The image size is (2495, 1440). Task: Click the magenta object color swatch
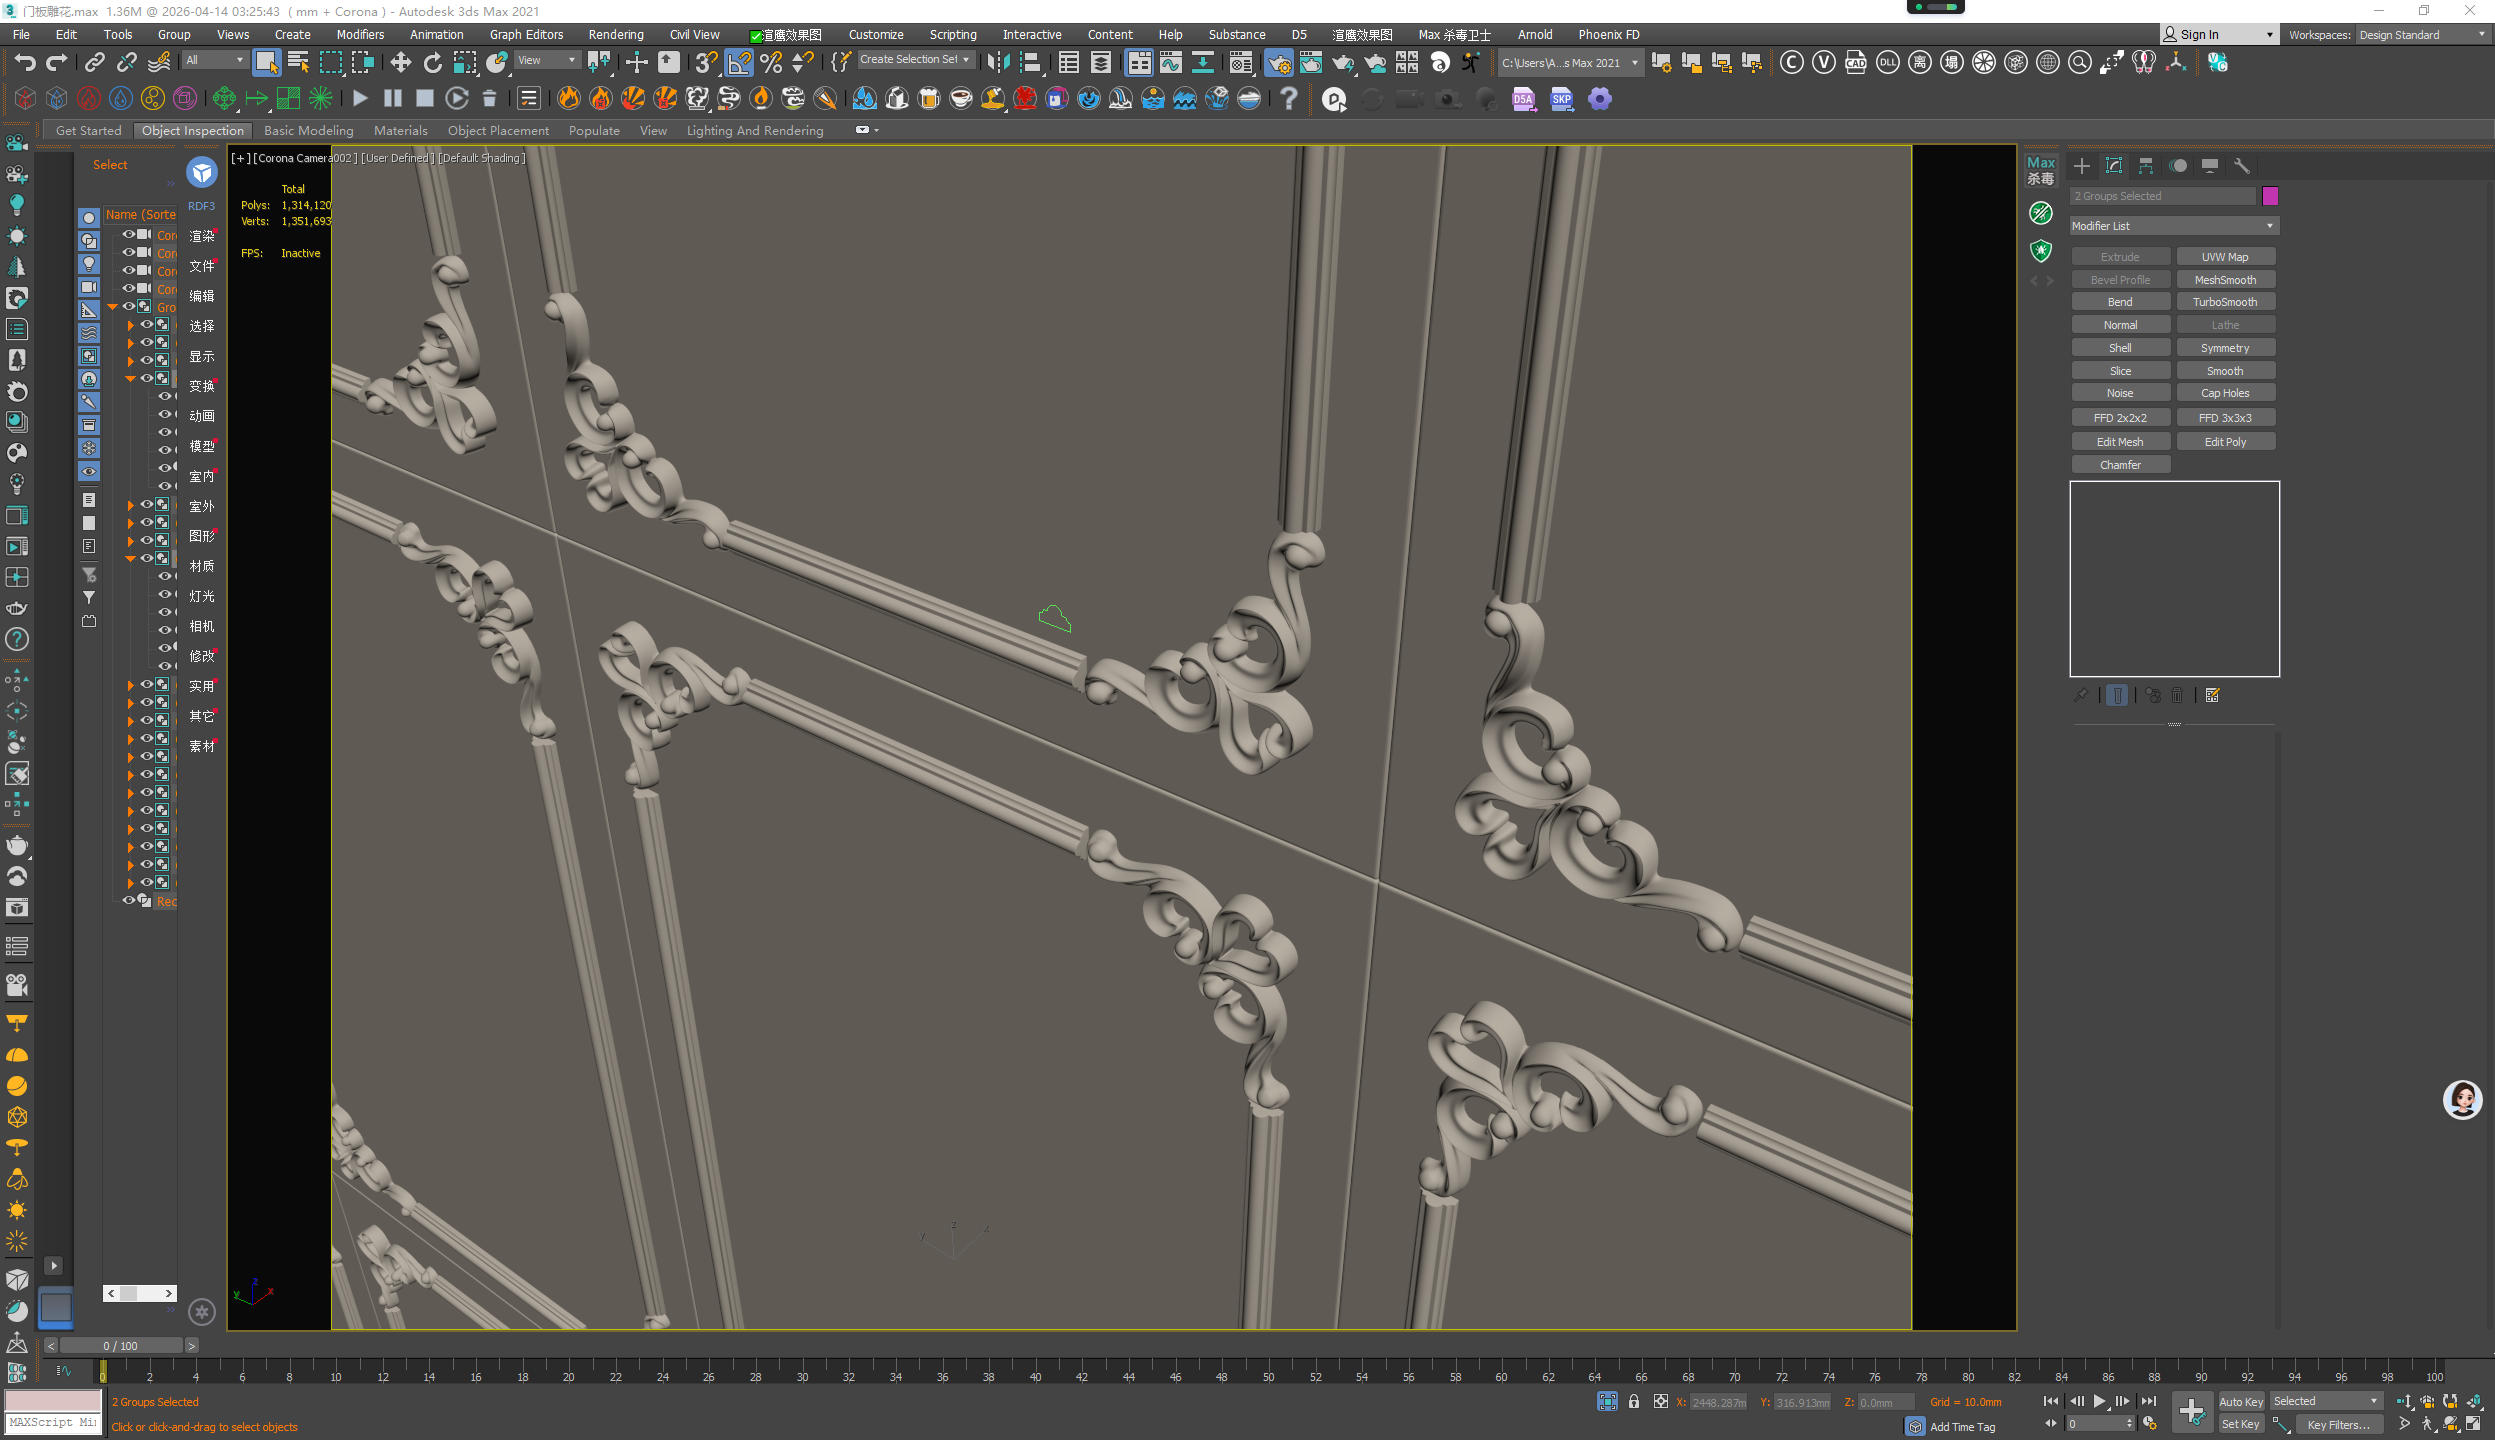click(2269, 196)
